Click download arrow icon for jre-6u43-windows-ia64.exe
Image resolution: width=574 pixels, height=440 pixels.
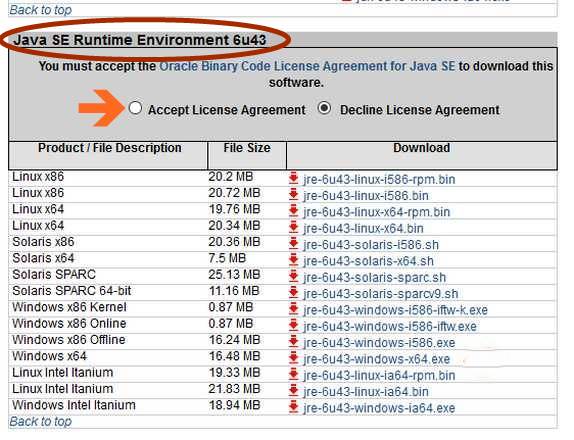click(x=294, y=407)
